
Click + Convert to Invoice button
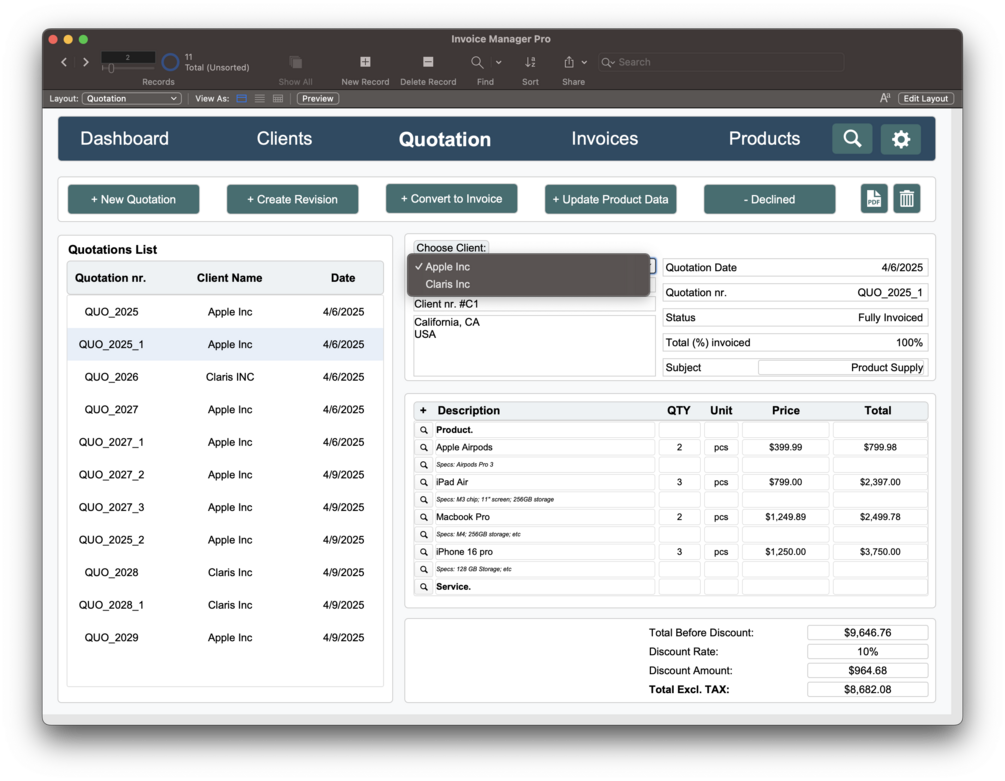pos(451,199)
